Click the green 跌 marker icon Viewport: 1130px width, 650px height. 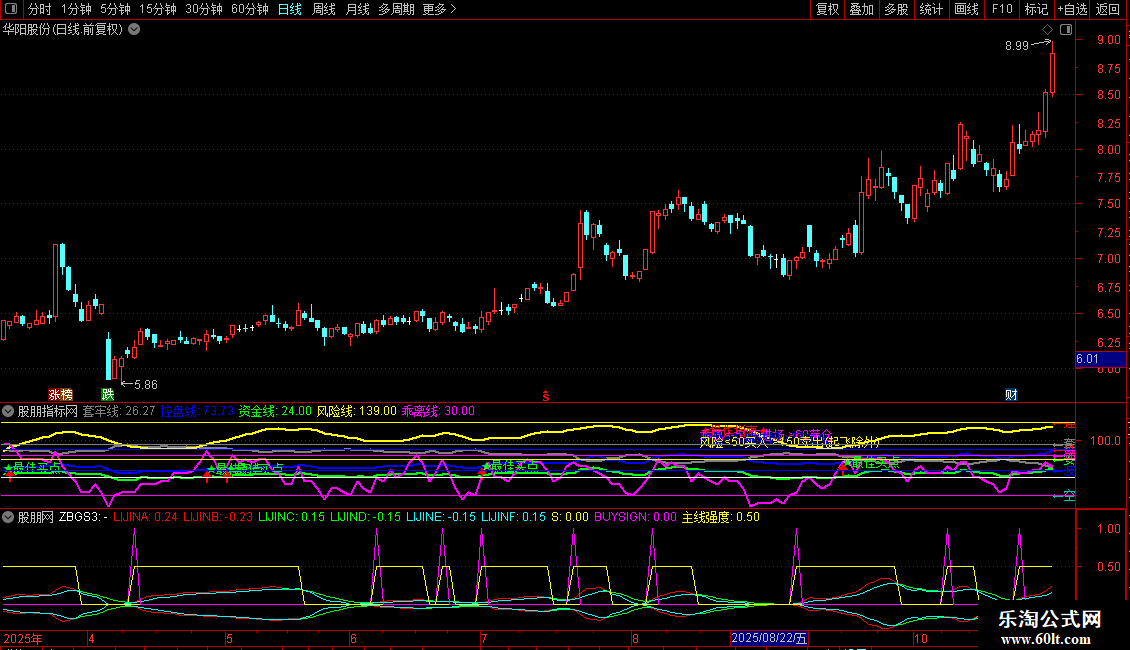107,394
